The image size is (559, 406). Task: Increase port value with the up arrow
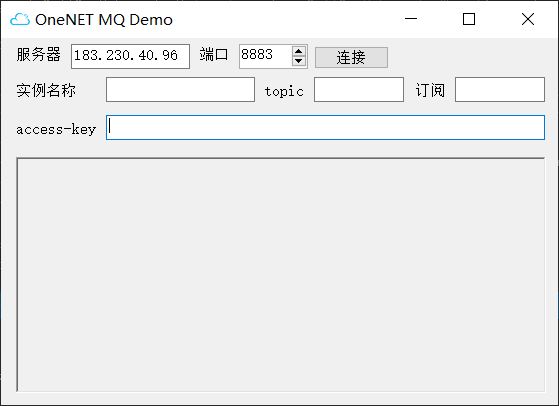[x=298, y=51]
